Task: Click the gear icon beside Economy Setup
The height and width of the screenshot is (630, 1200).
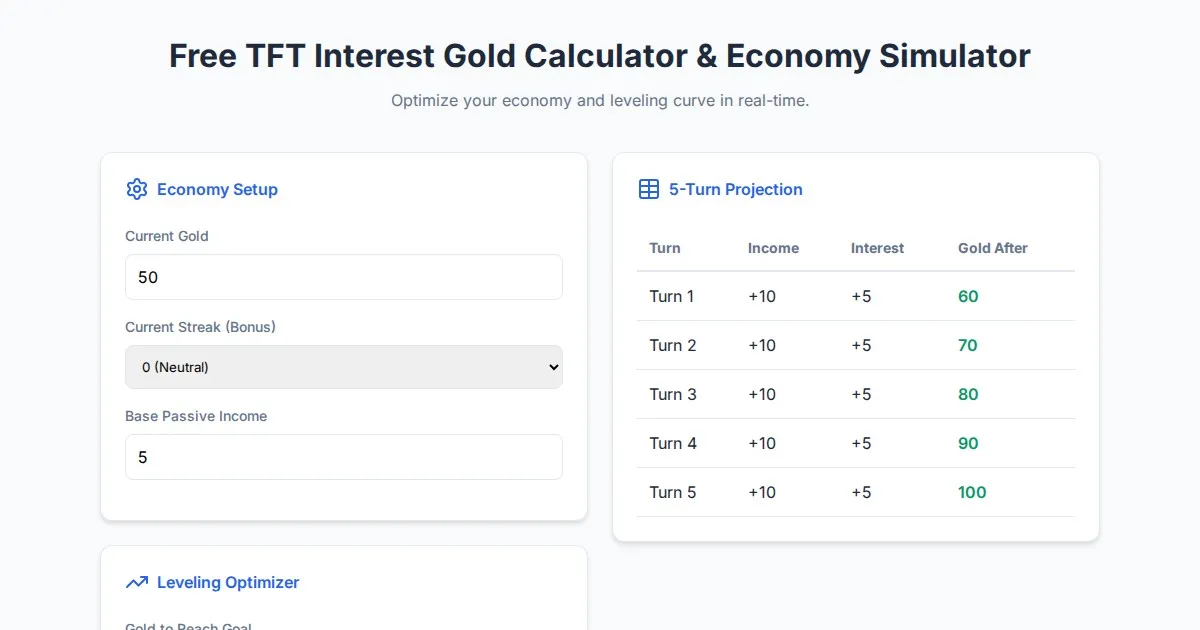Action: point(136,189)
